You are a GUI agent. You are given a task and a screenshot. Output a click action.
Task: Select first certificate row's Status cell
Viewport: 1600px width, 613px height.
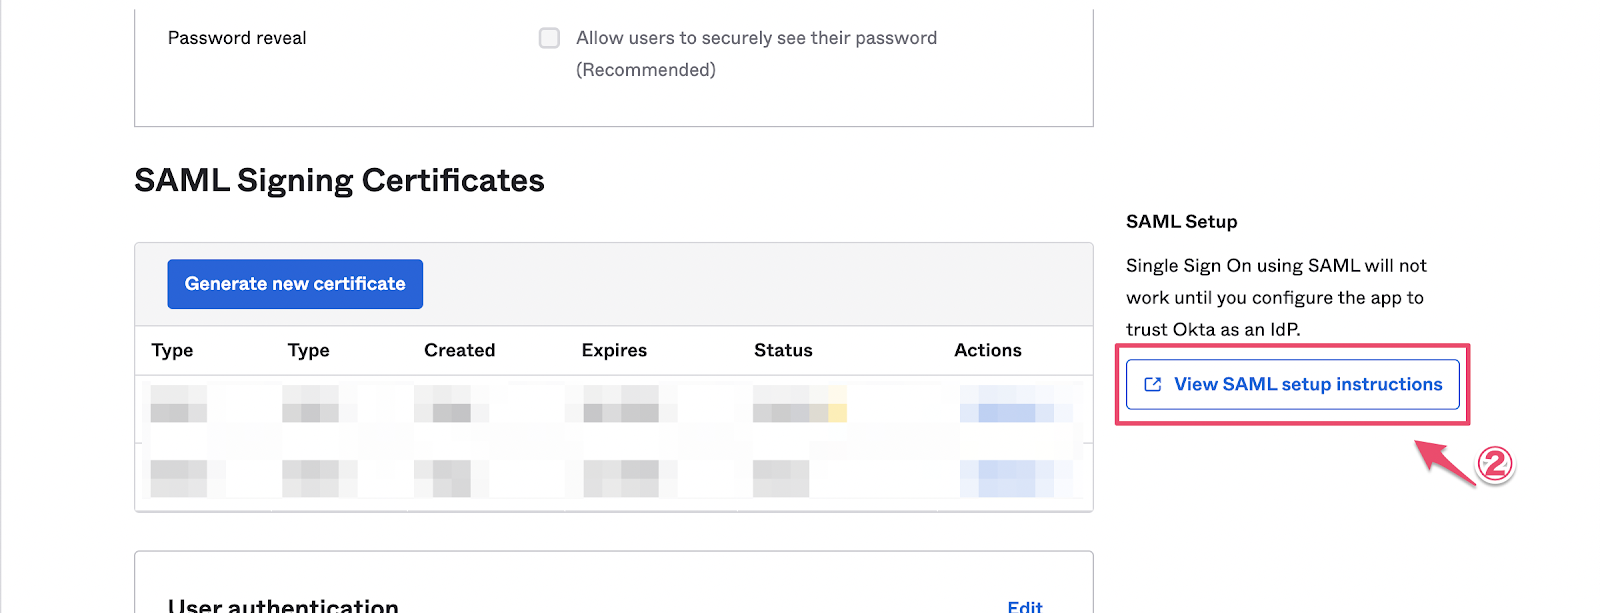click(800, 404)
